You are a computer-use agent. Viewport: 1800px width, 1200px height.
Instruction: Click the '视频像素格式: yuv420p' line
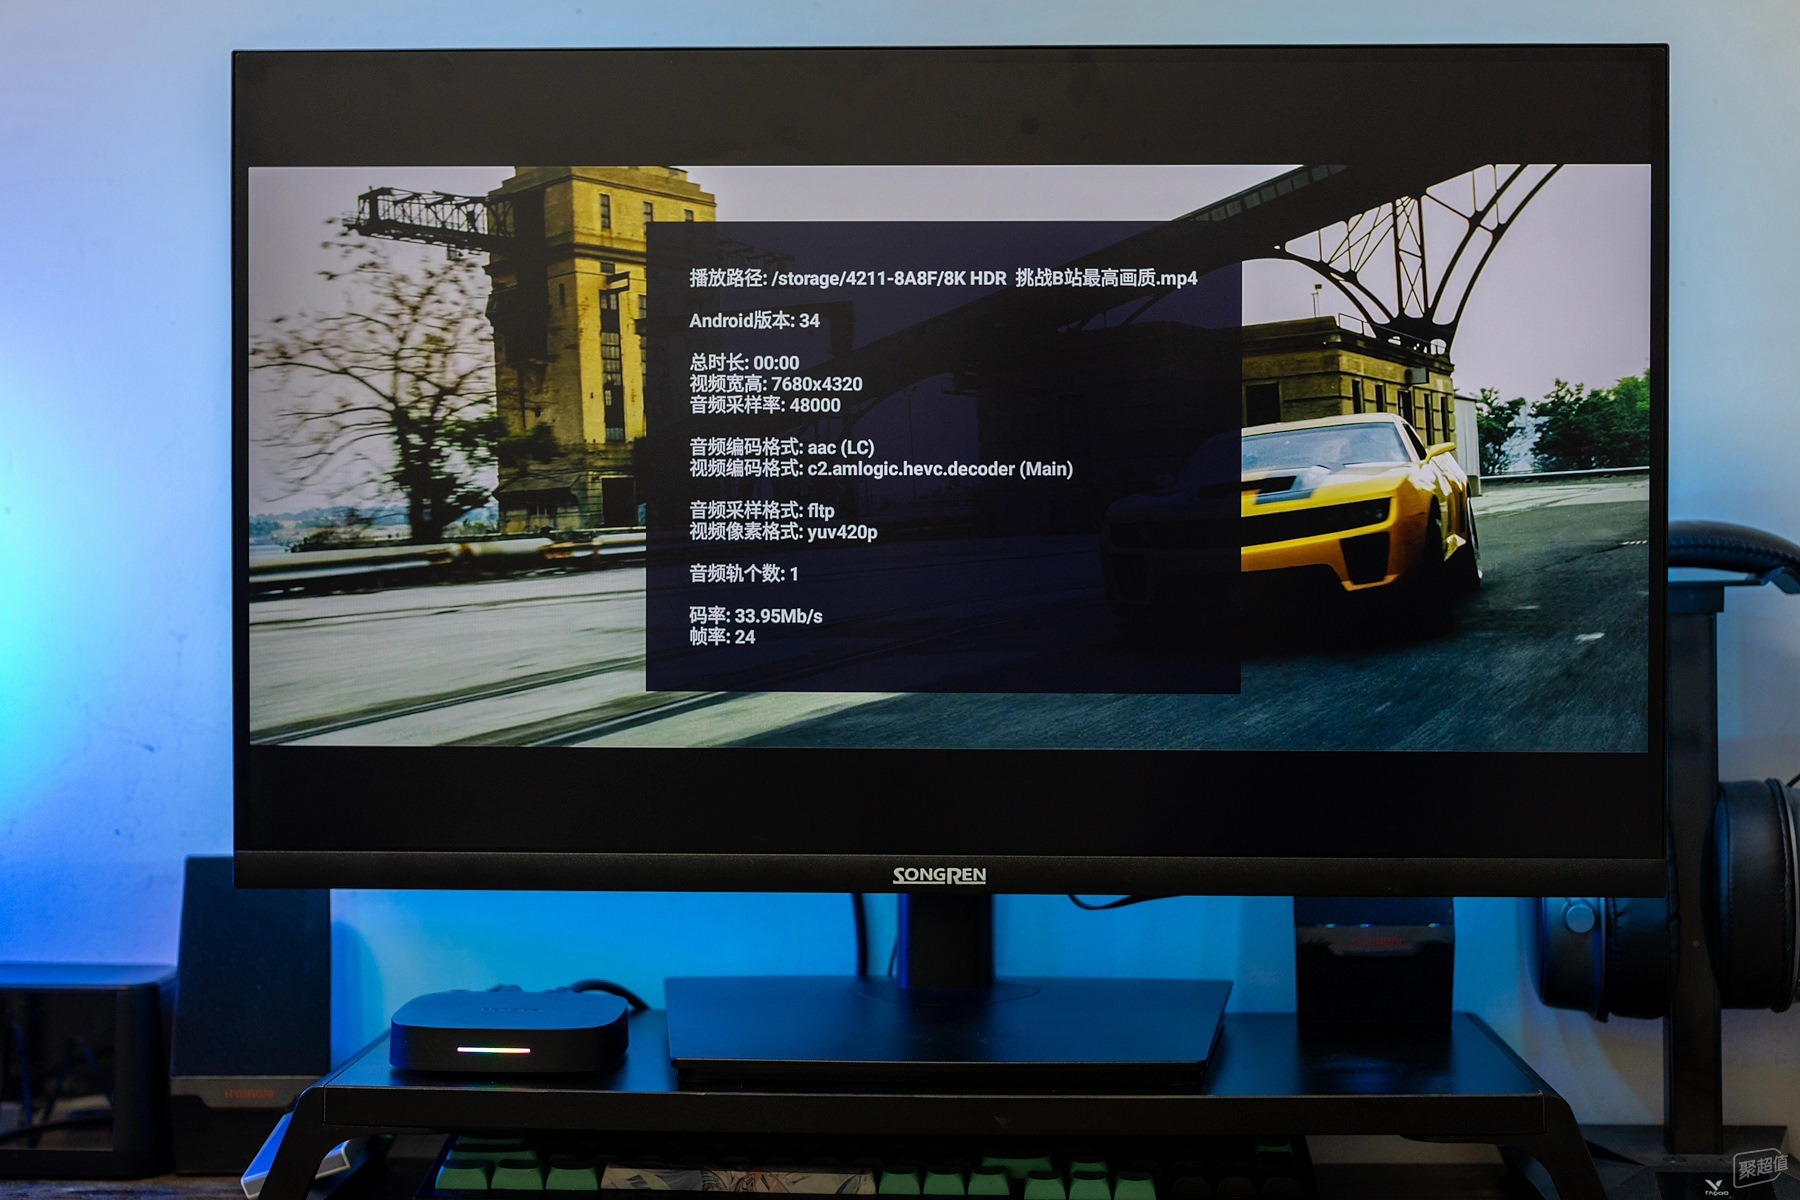coord(783,532)
